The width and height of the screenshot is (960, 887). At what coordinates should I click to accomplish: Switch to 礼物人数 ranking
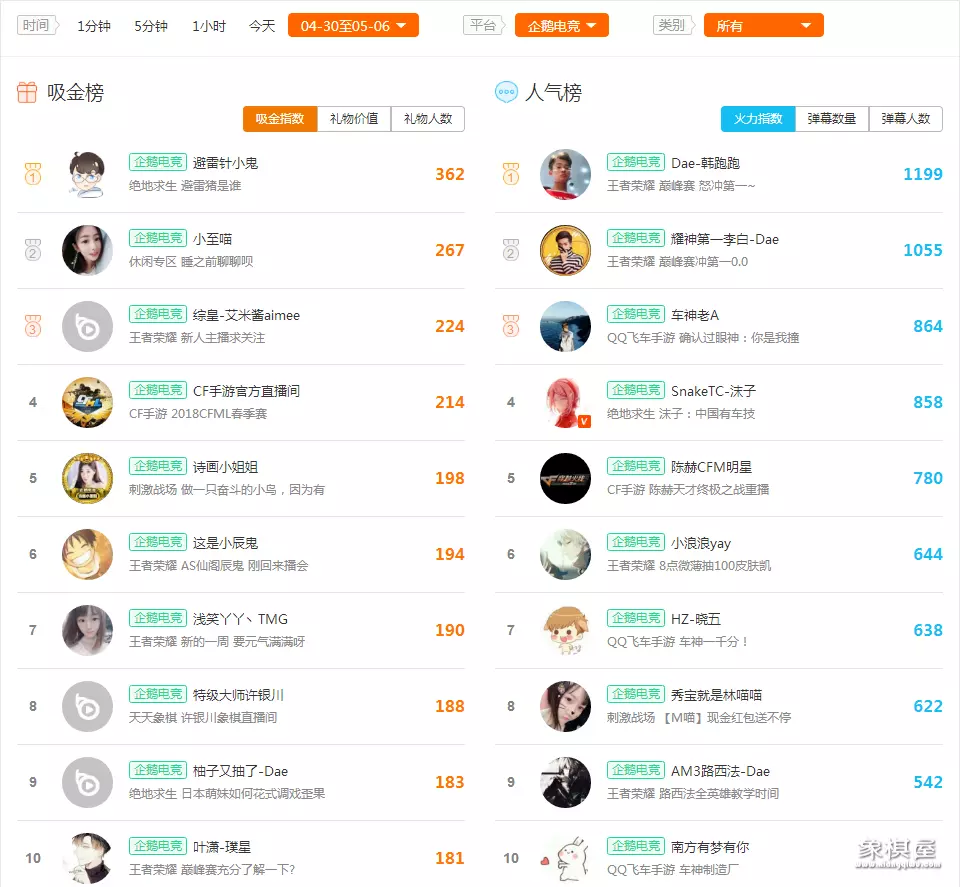[428, 119]
